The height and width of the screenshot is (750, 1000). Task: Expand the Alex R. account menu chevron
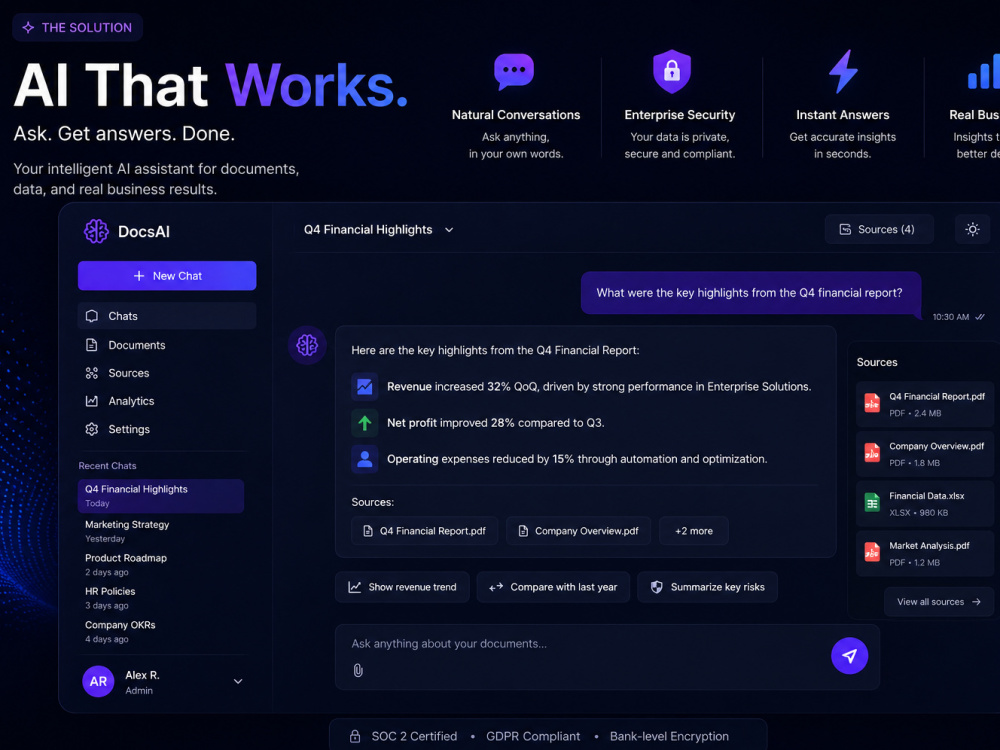[238, 681]
